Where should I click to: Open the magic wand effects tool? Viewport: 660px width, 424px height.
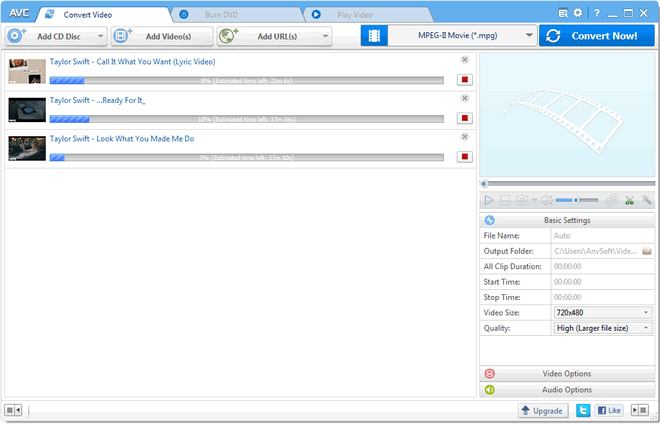pyautogui.click(x=647, y=200)
